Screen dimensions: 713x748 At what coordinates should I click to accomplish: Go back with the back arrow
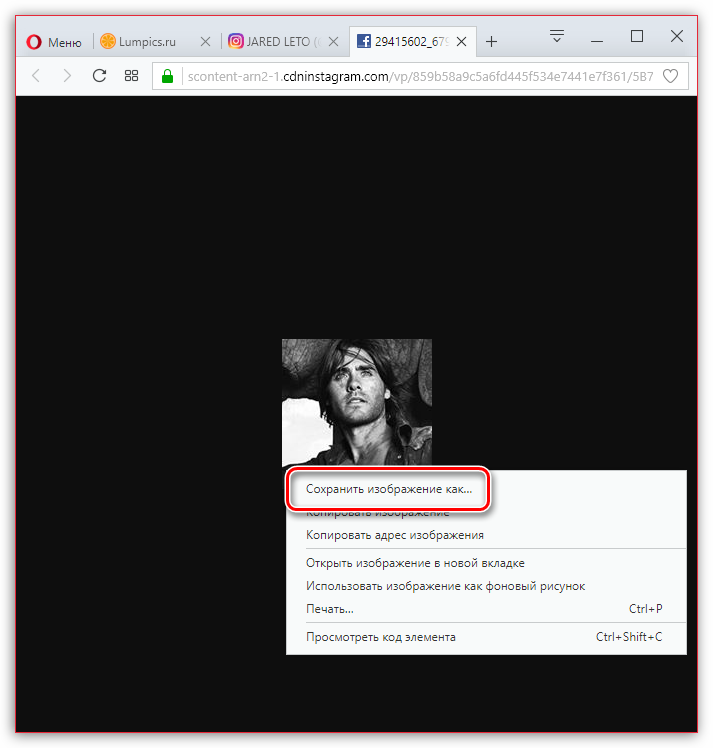coord(36,75)
